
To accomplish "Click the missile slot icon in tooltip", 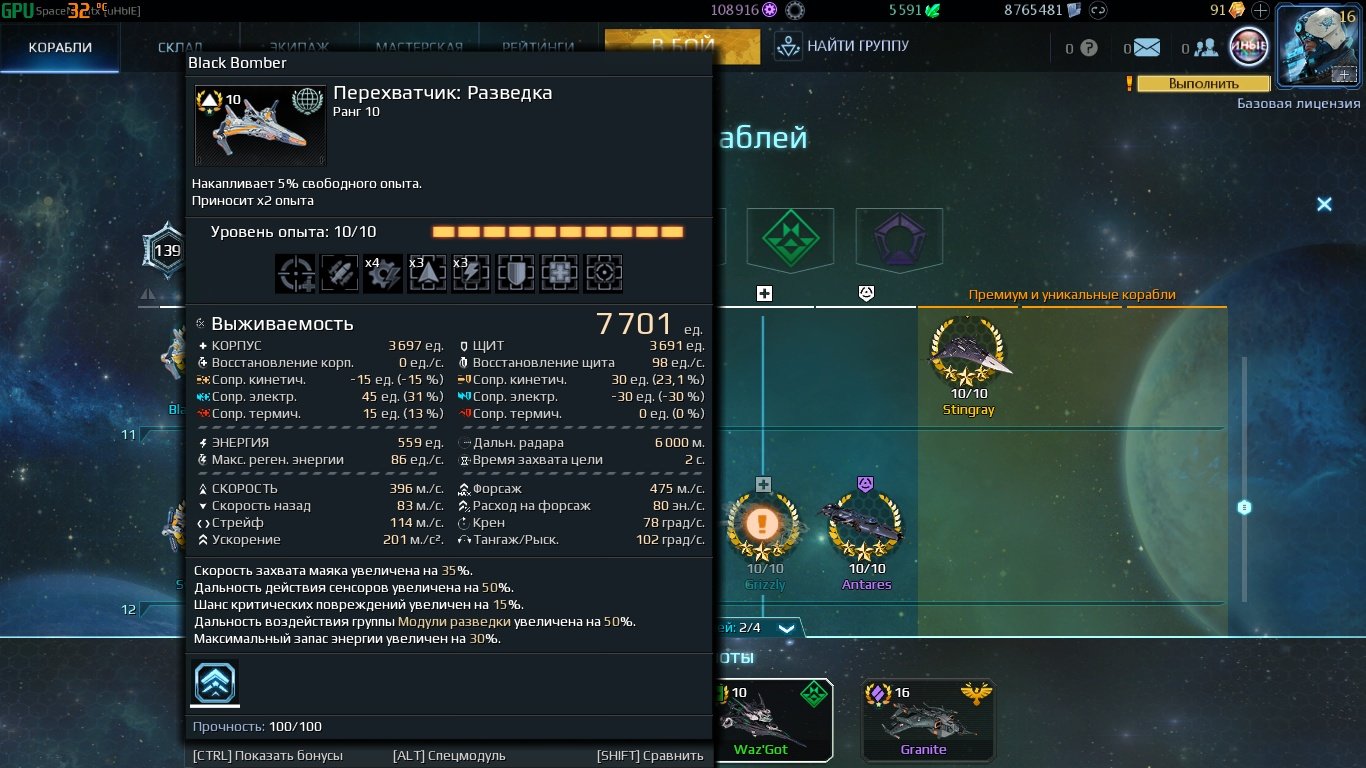I will pos(339,273).
